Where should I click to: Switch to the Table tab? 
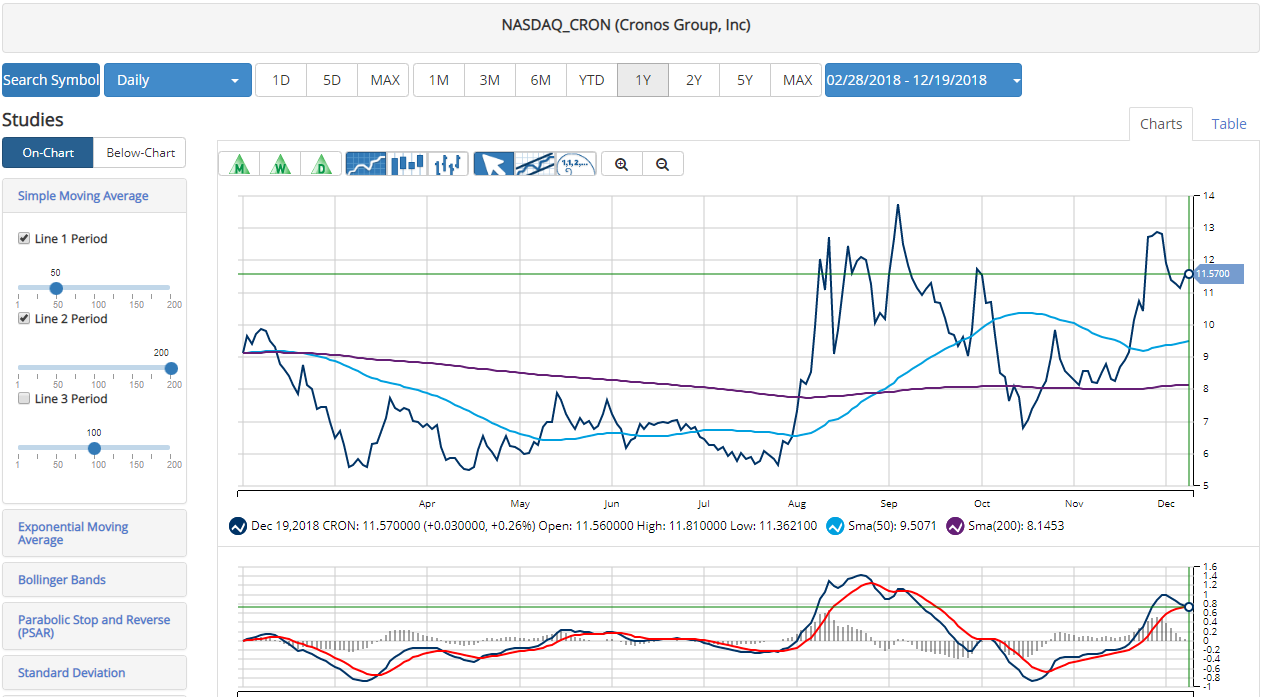[x=1229, y=124]
